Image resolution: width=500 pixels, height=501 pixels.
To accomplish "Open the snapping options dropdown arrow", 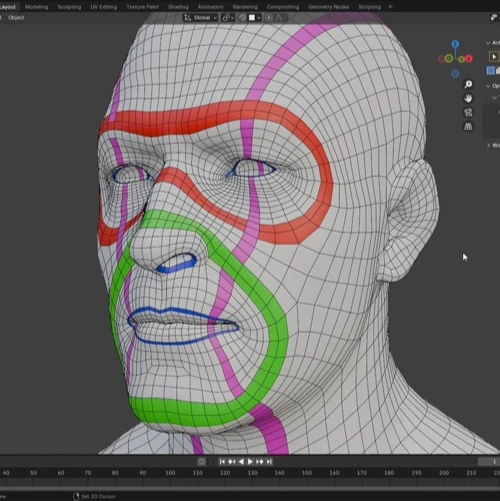I will 259,18.
